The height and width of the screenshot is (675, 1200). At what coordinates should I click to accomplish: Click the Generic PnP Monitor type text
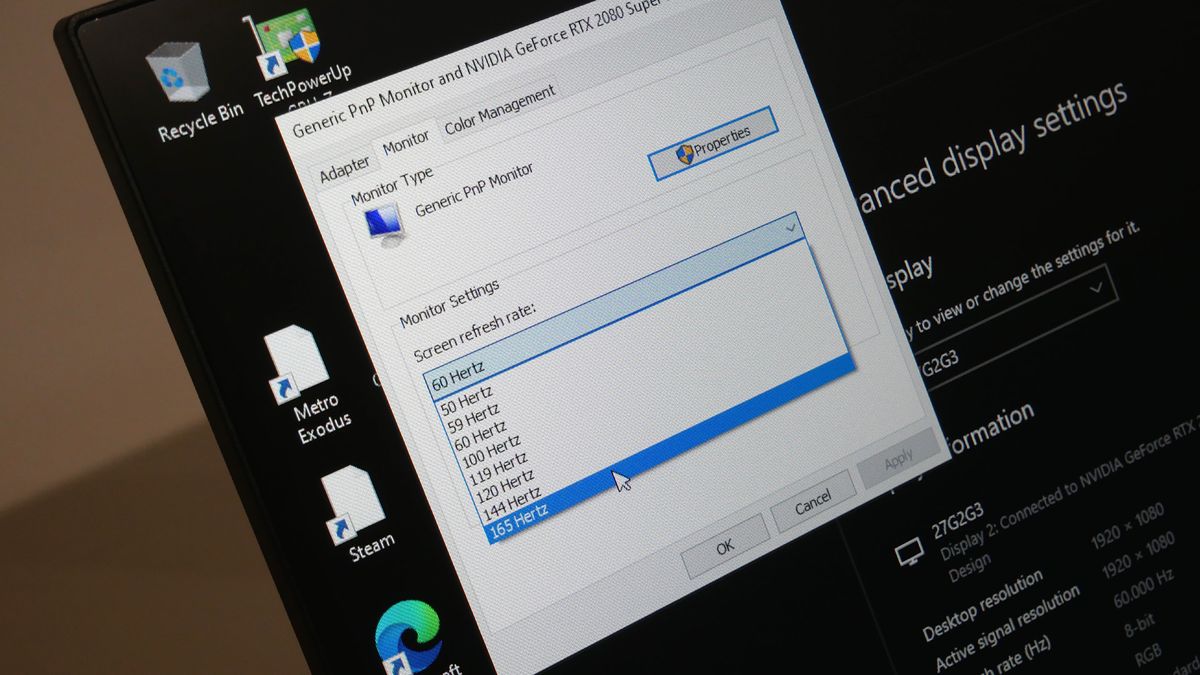point(474,188)
